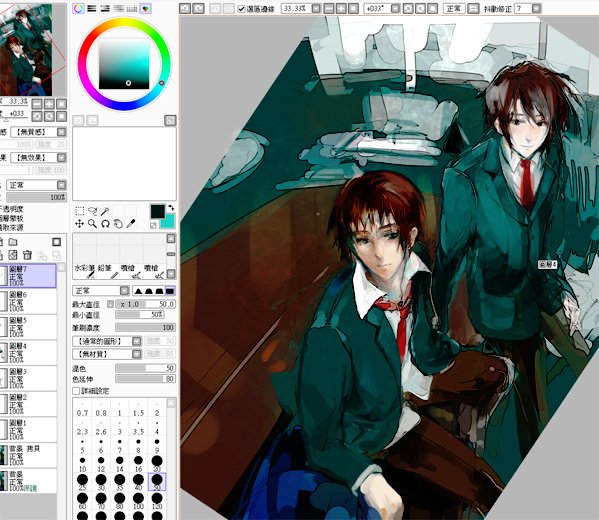Add a layer mask
599x520 pixels.
click(x=13, y=255)
